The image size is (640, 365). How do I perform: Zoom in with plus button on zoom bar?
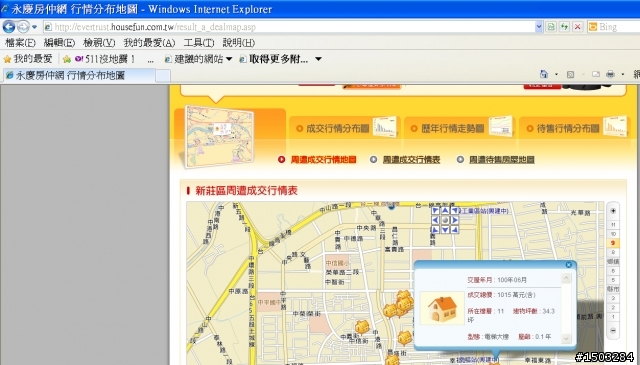613,211
